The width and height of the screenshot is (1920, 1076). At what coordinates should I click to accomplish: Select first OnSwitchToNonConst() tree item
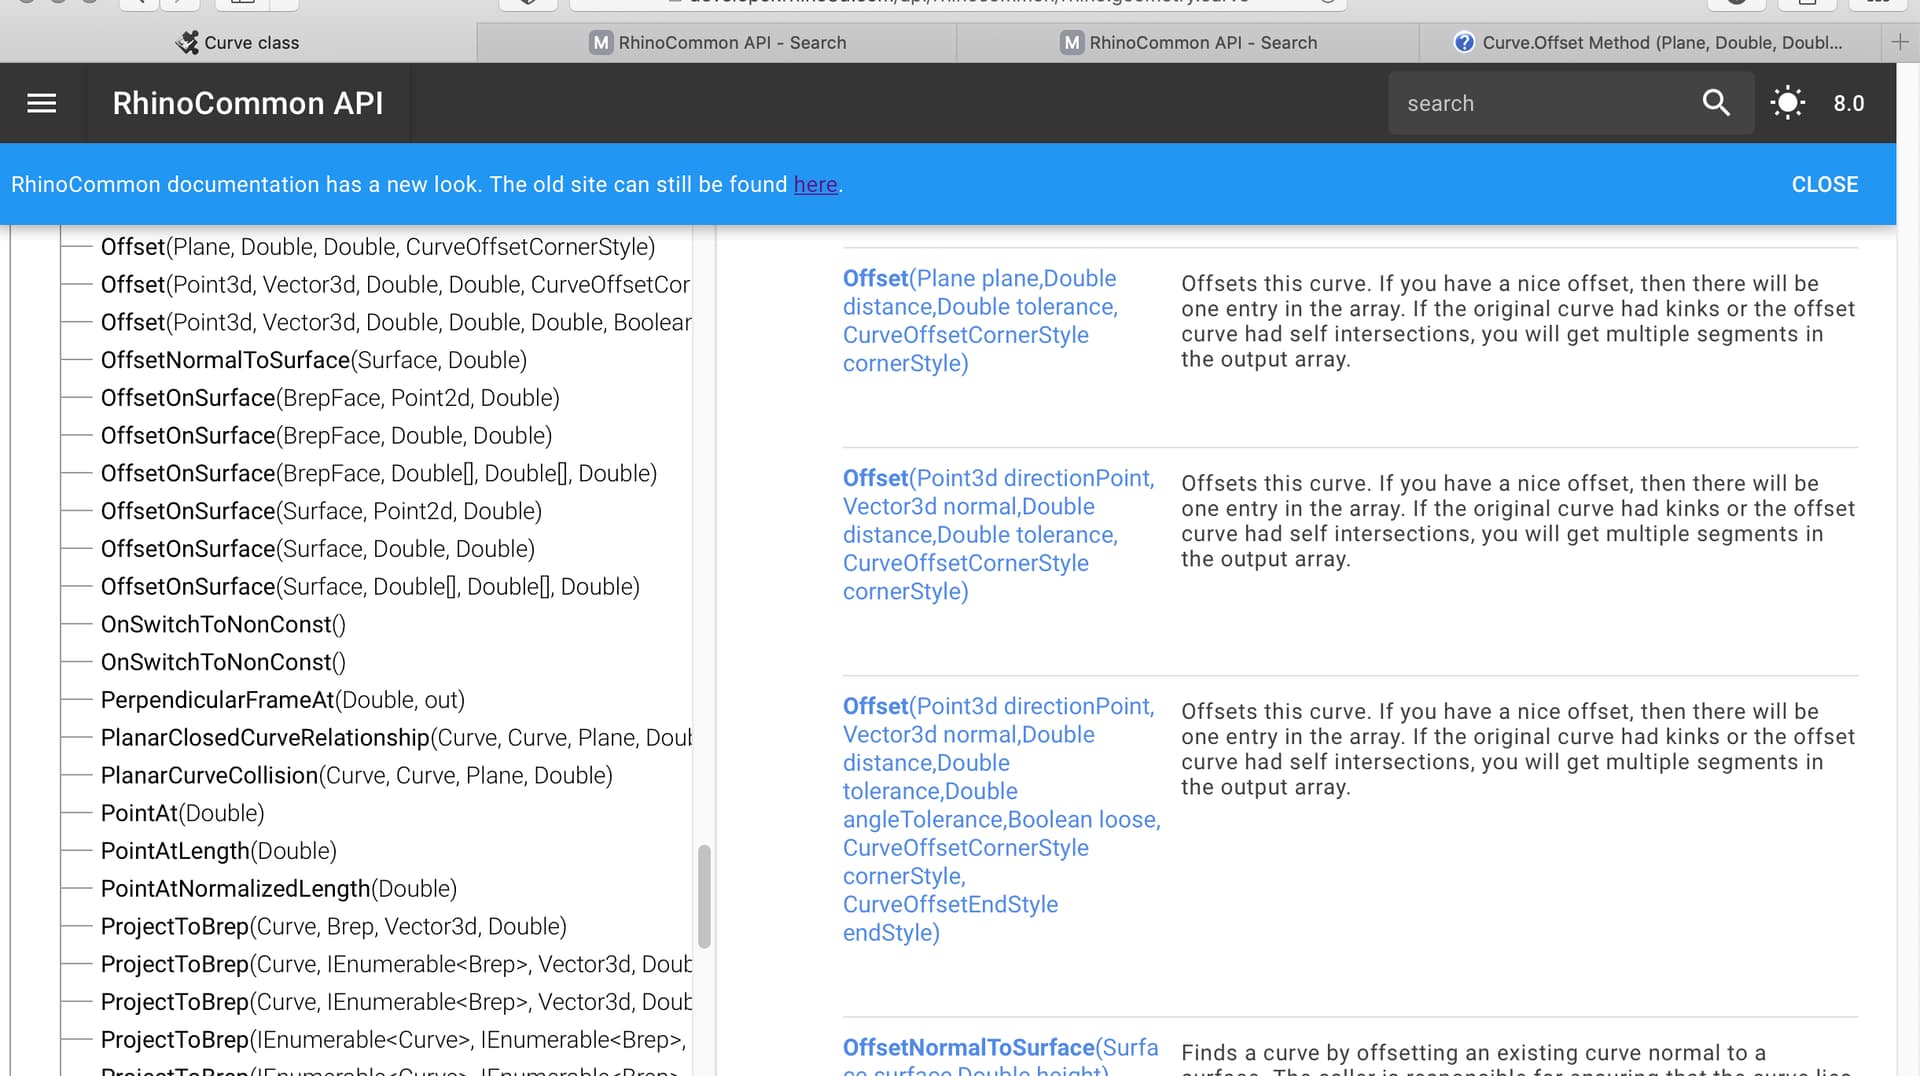point(223,625)
